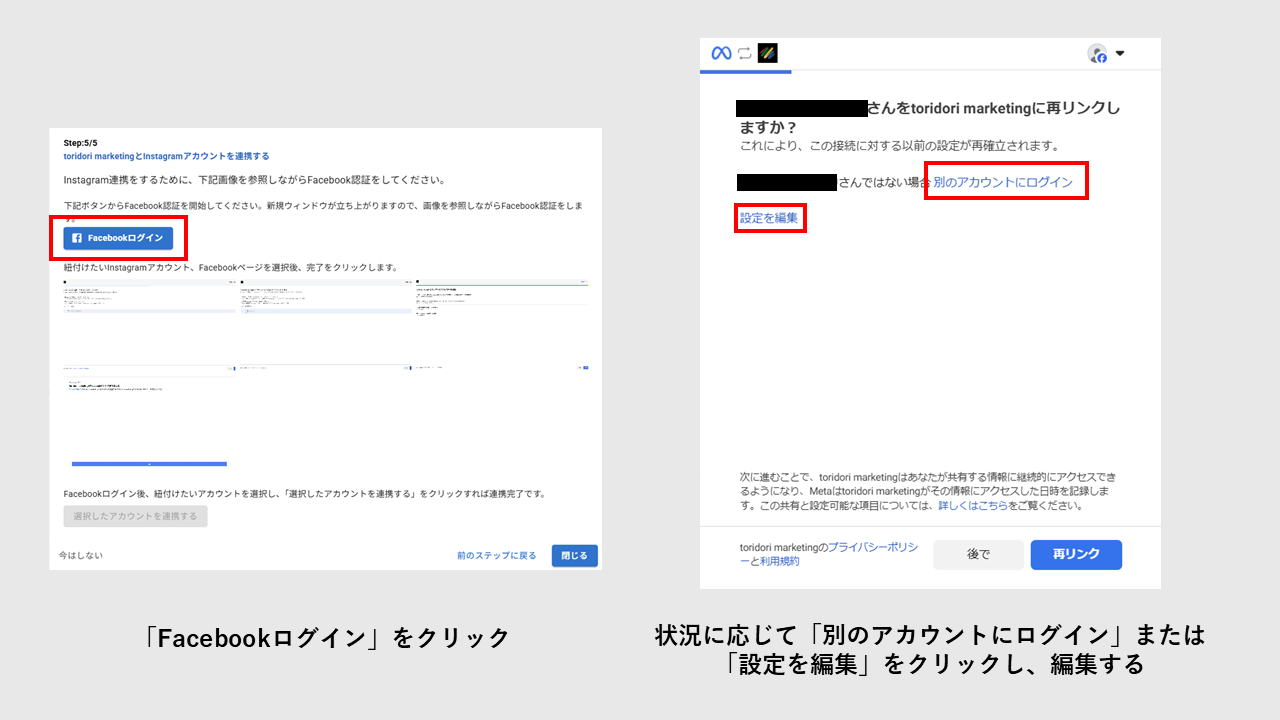Click 別のアカウントにログイン link
This screenshot has height=720, width=1280.
pos(1003,182)
